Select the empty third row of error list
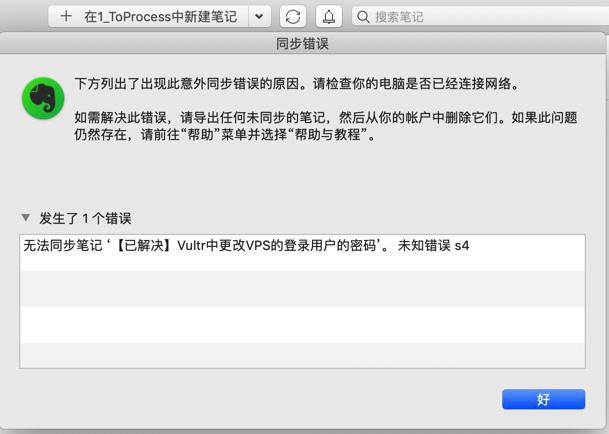 302,325
